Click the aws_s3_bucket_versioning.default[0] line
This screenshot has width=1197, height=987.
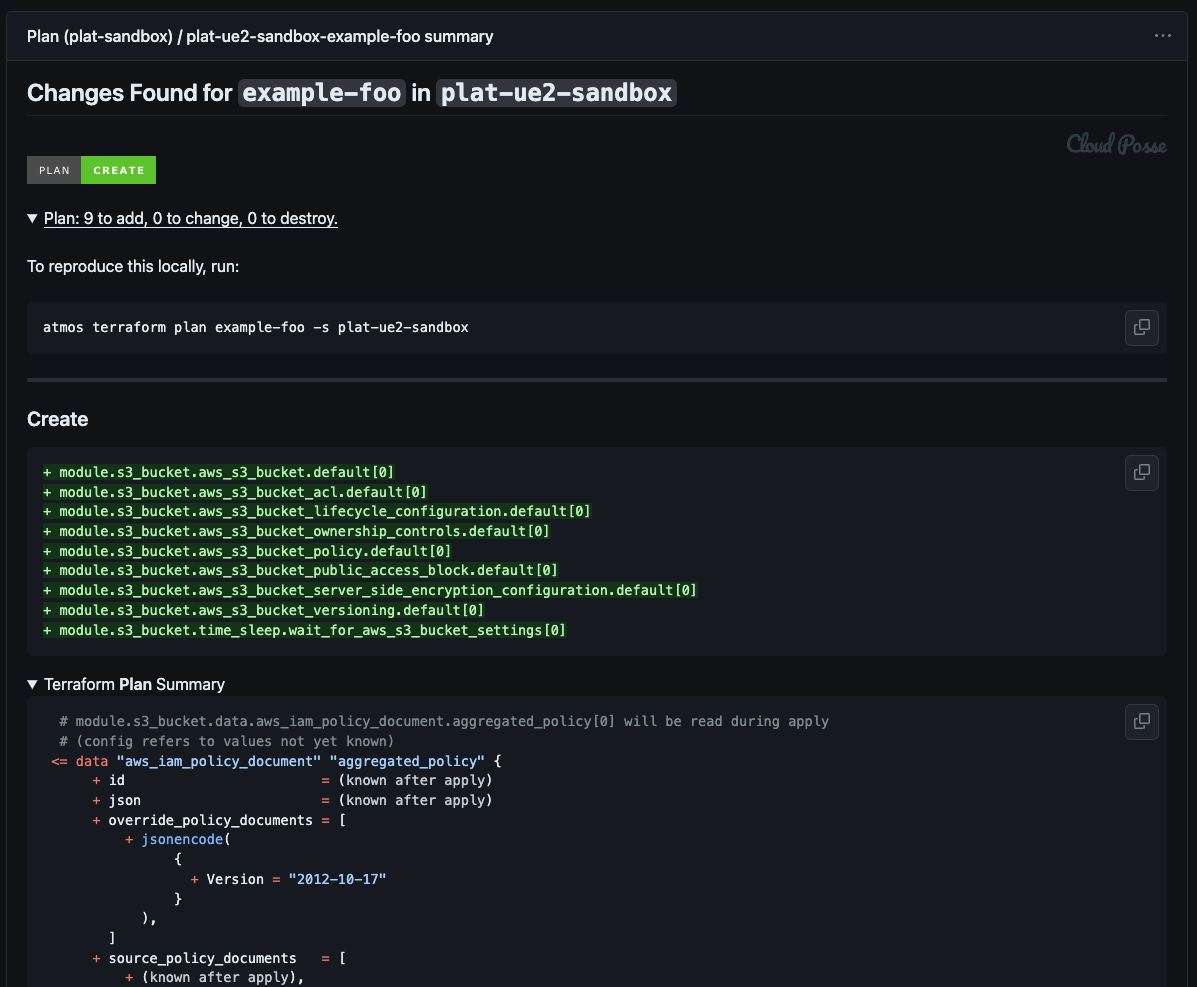pos(263,610)
